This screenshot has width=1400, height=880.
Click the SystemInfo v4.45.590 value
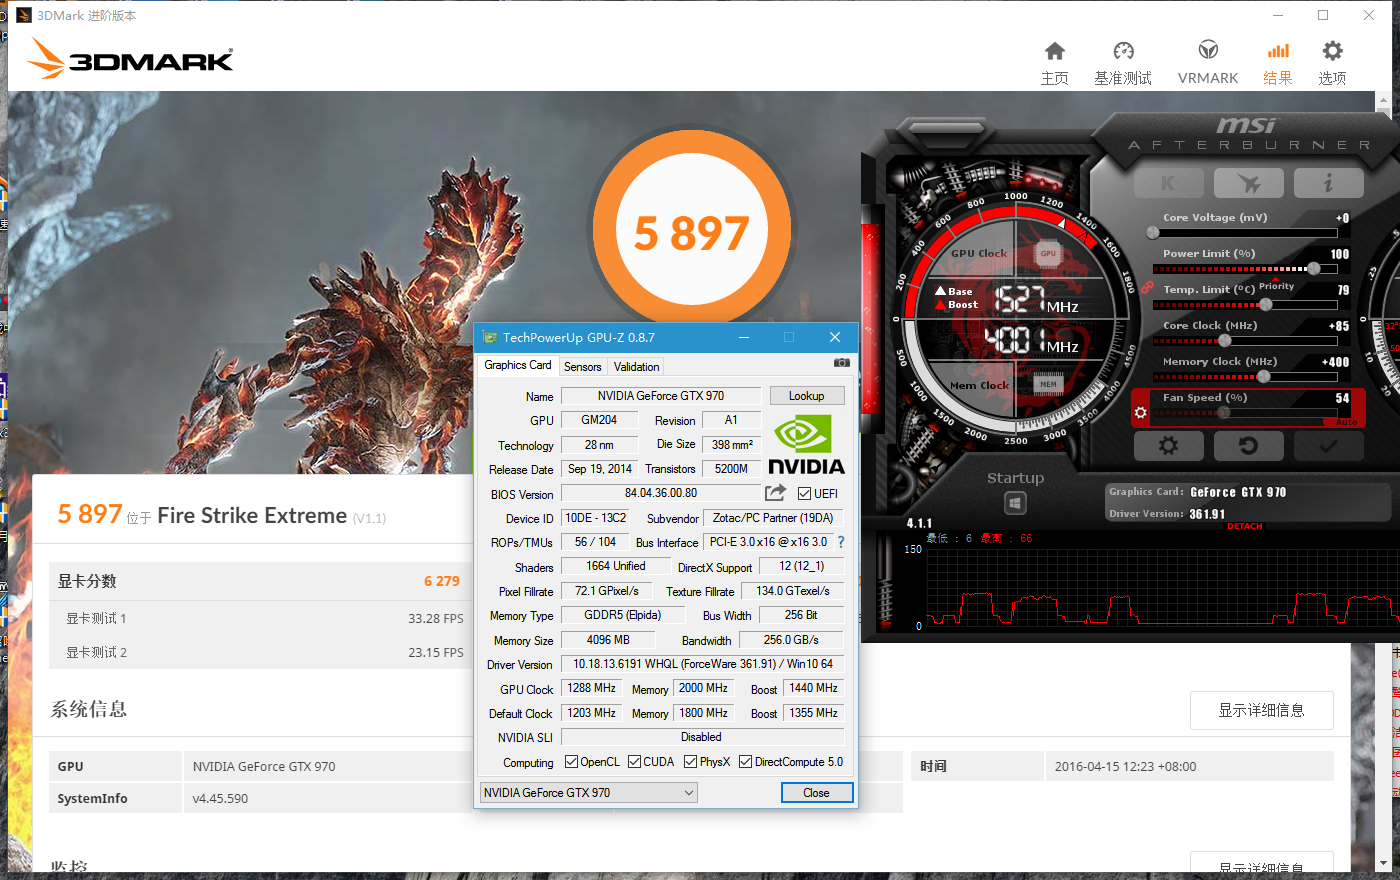click(220, 799)
